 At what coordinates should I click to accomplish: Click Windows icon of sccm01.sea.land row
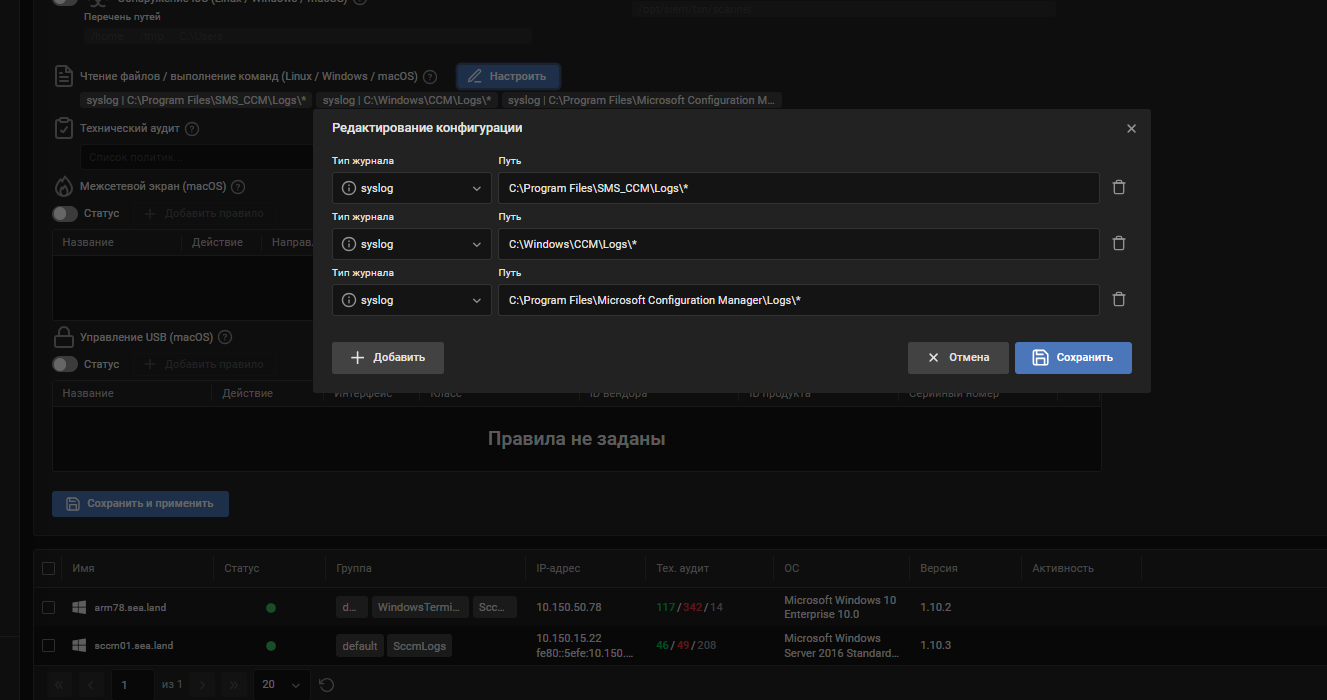click(x=79, y=646)
